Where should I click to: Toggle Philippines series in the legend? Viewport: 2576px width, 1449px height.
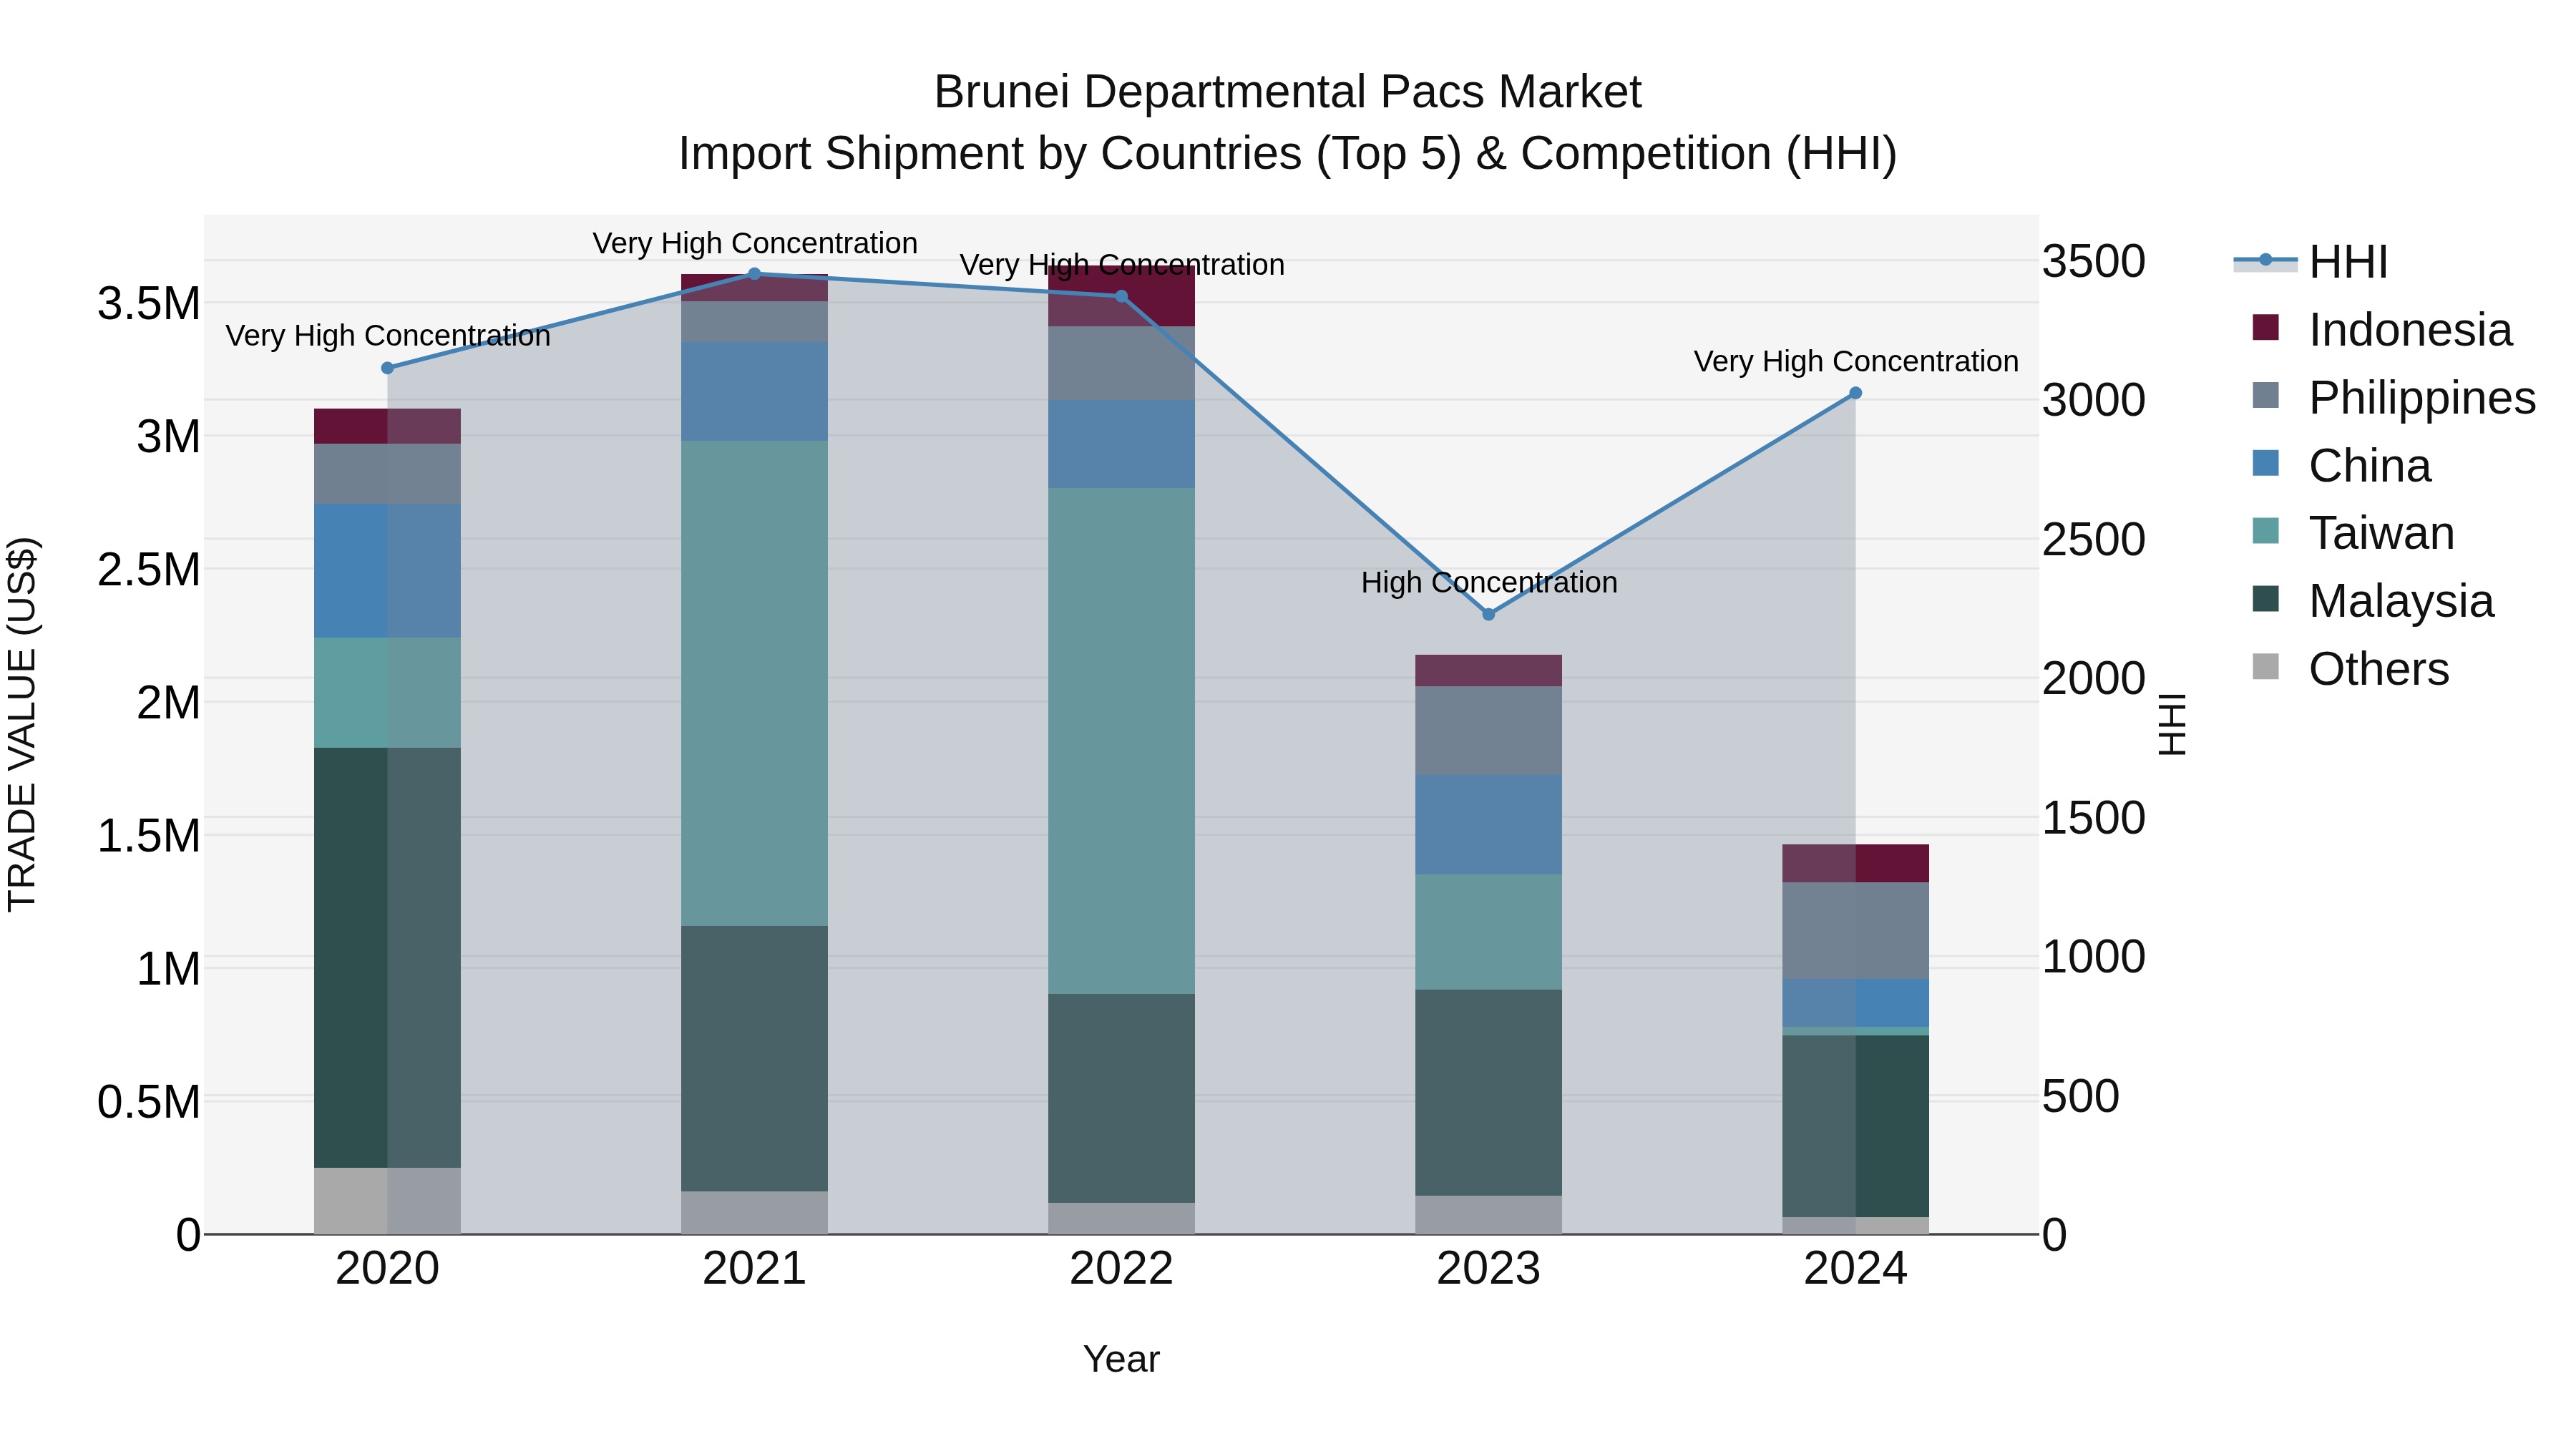tap(2394, 398)
